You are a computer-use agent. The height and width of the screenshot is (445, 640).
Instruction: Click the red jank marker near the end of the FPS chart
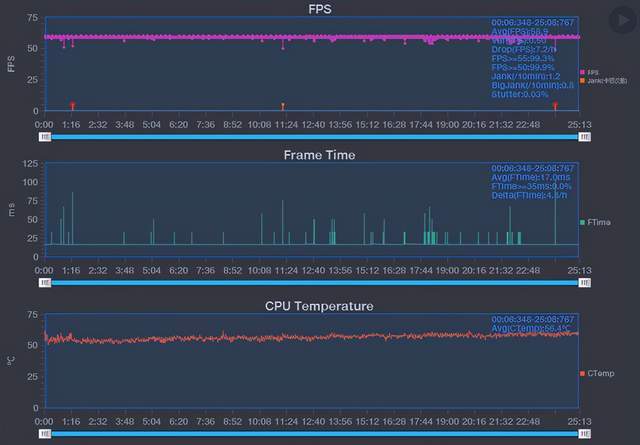555,106
